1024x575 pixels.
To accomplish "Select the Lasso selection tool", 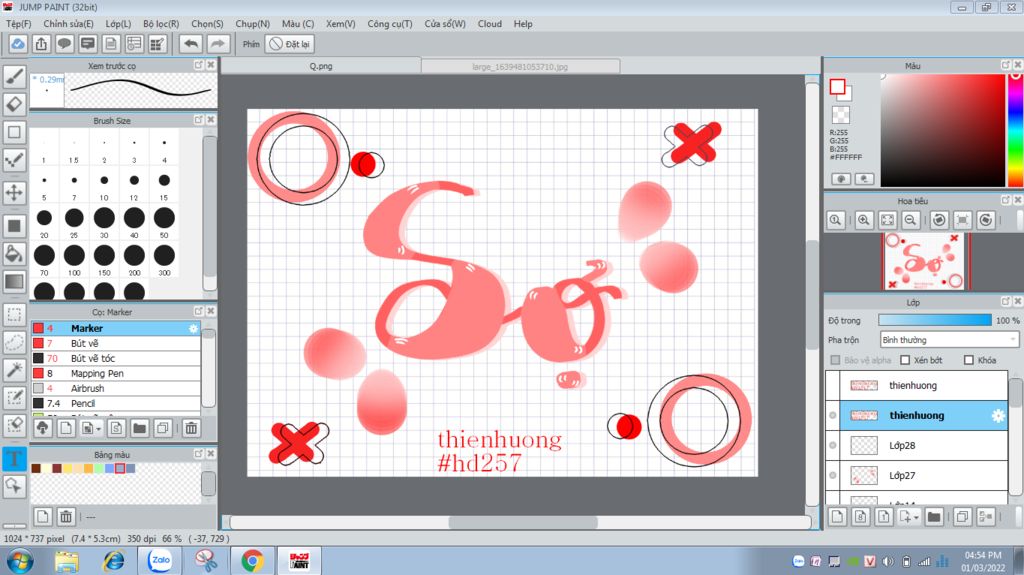I will click(x=14, y=342).
